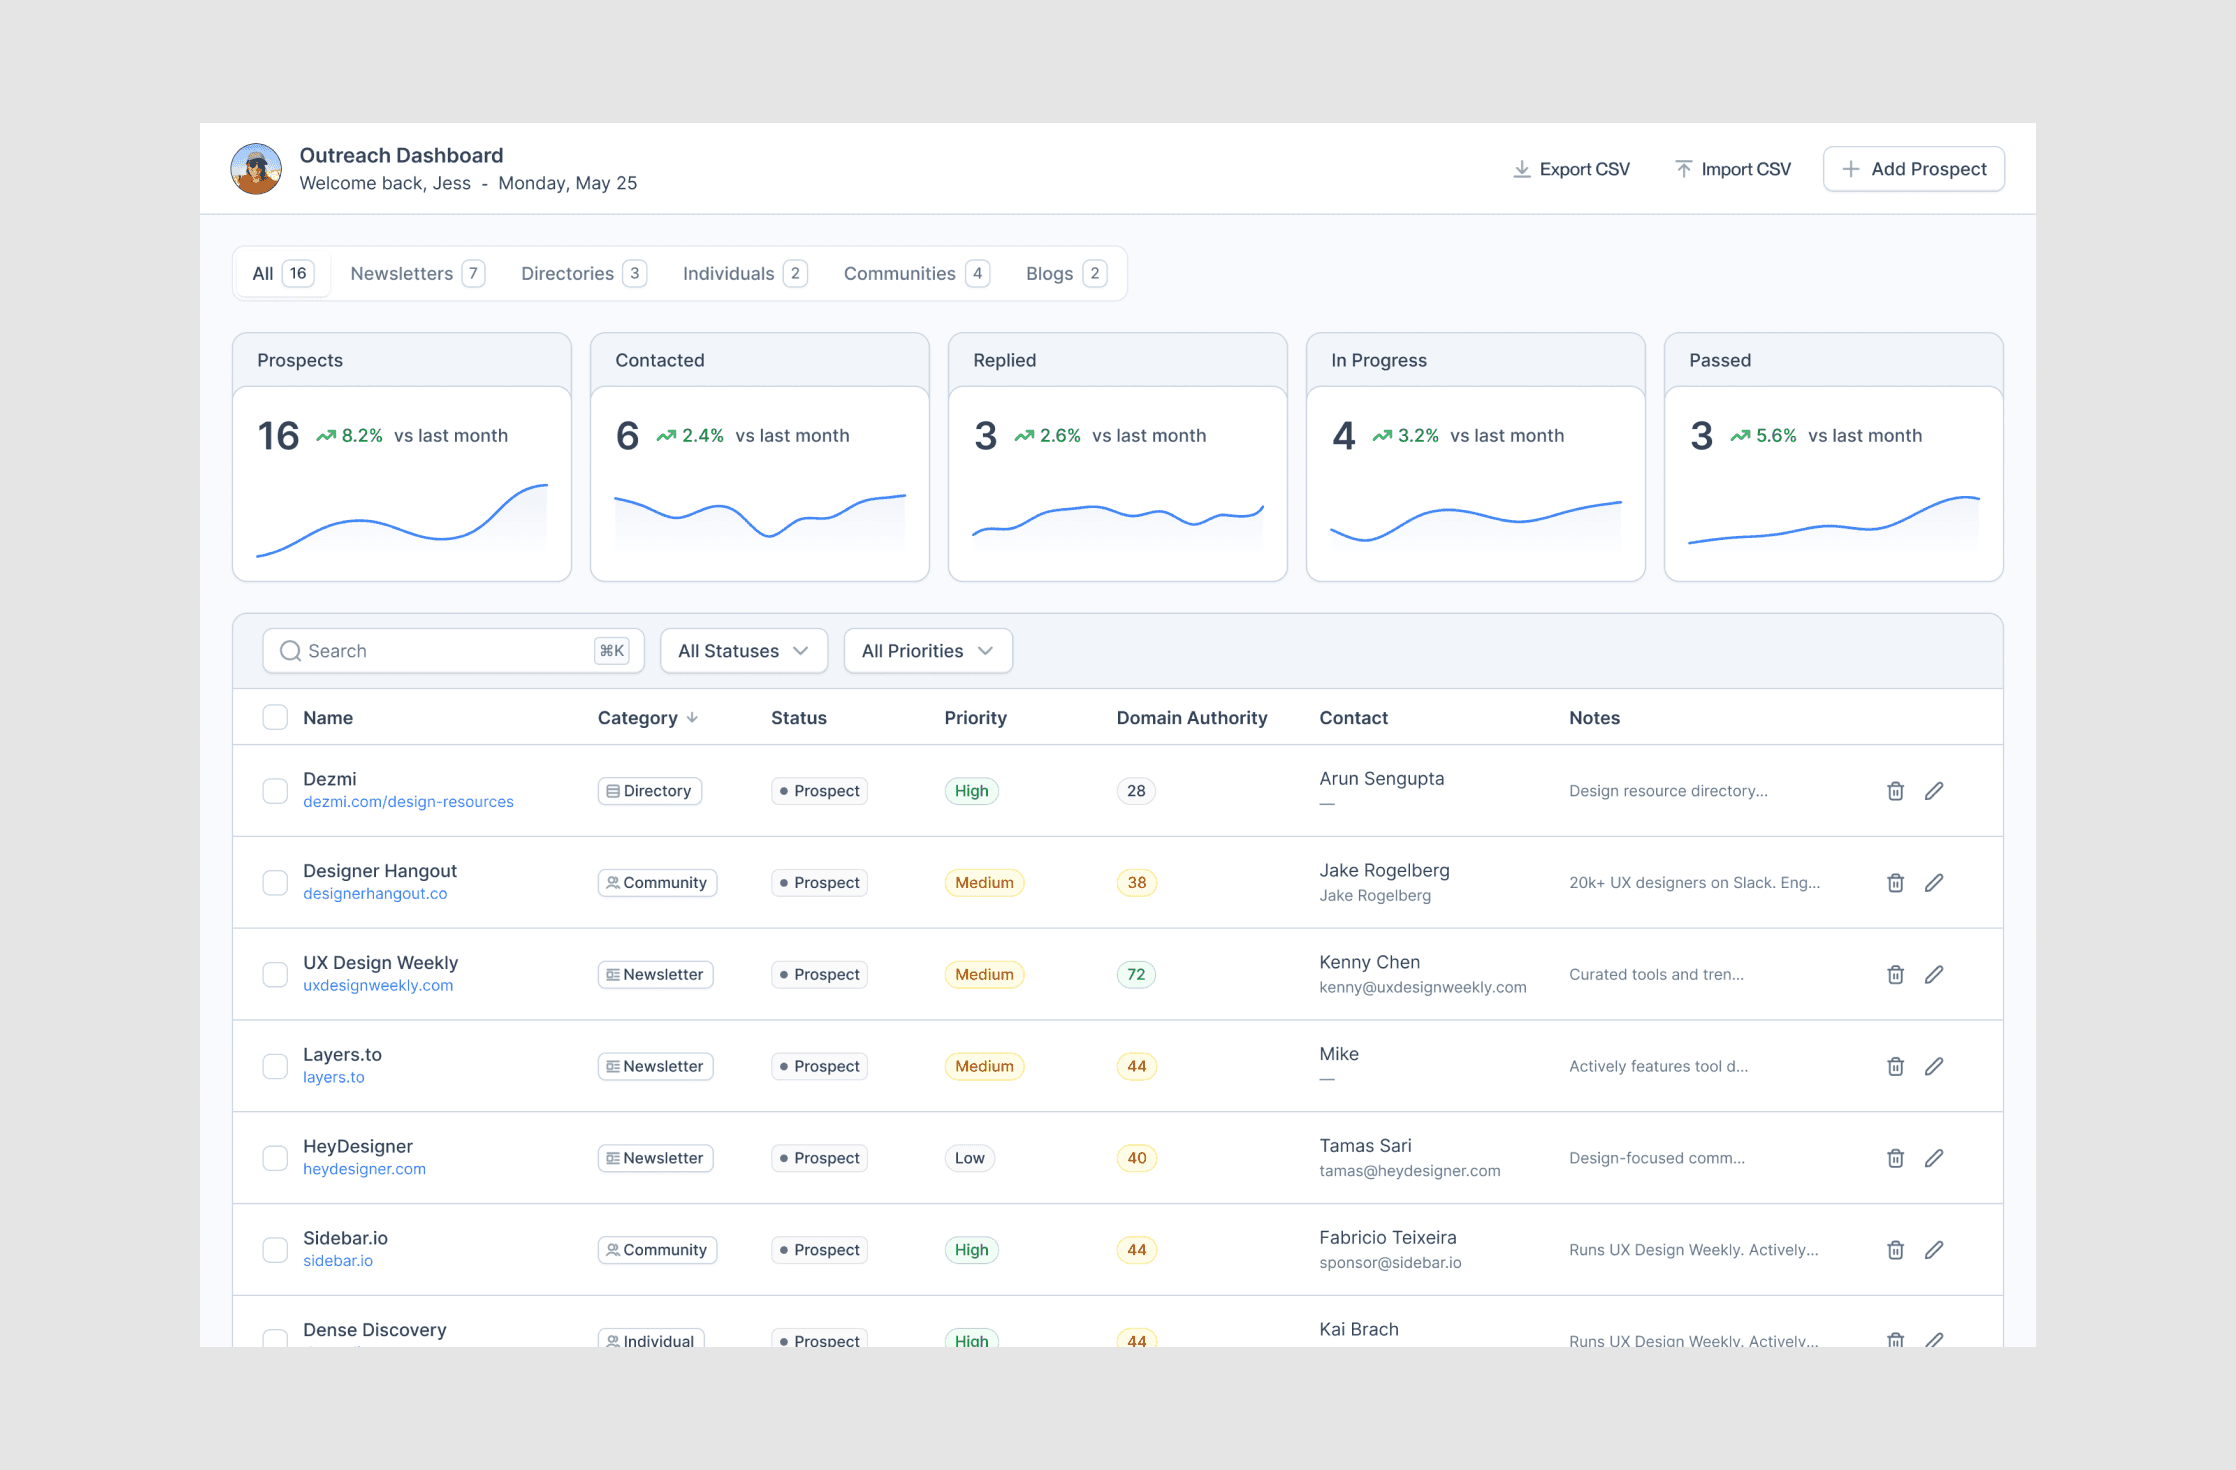Switch to the Directories tab
Screen dimensions: 2236x1470
[x=584, y=274]
